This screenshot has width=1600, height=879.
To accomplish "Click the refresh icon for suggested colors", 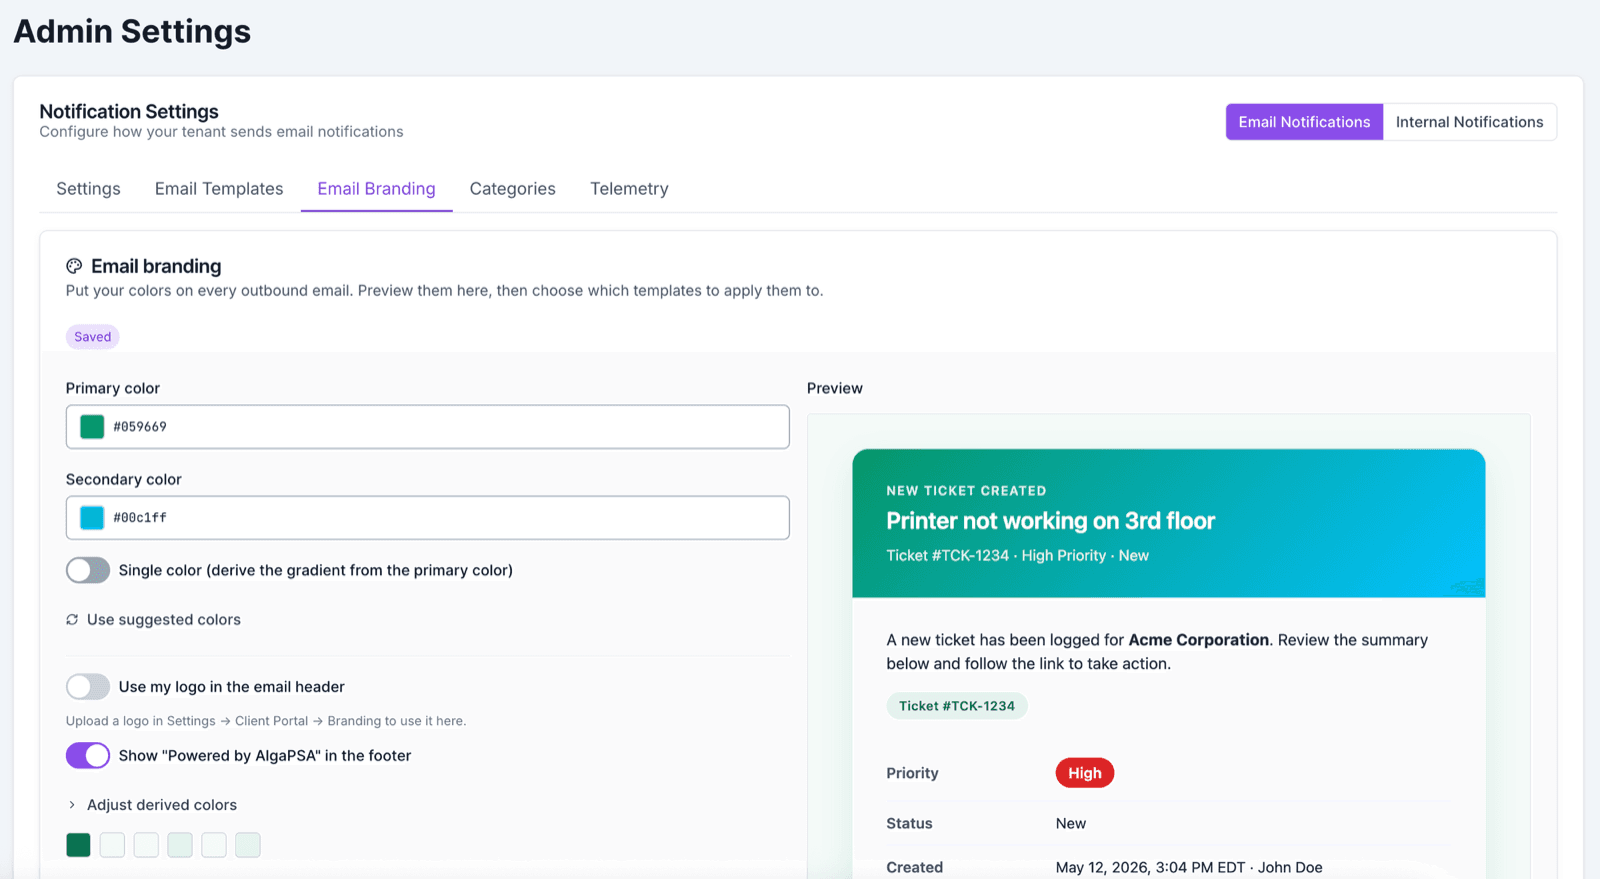I will click(x=72, y=620).
